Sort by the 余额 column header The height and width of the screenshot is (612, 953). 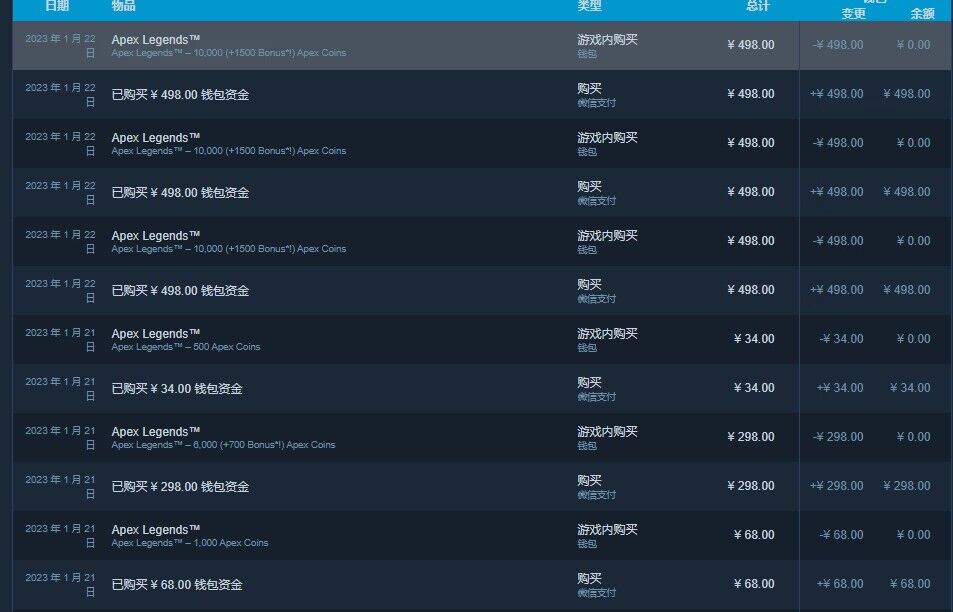point(922,13)
